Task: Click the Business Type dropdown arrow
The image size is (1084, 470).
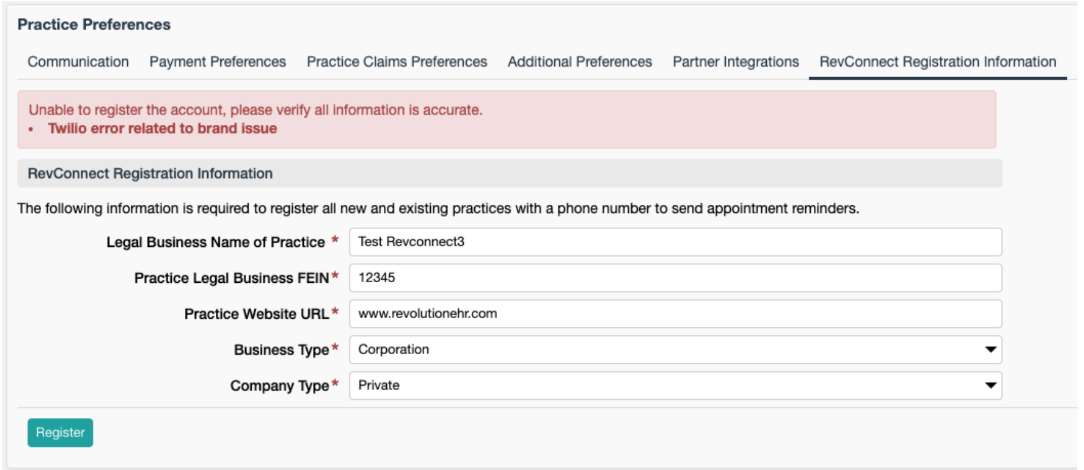Action: (990, 350)
